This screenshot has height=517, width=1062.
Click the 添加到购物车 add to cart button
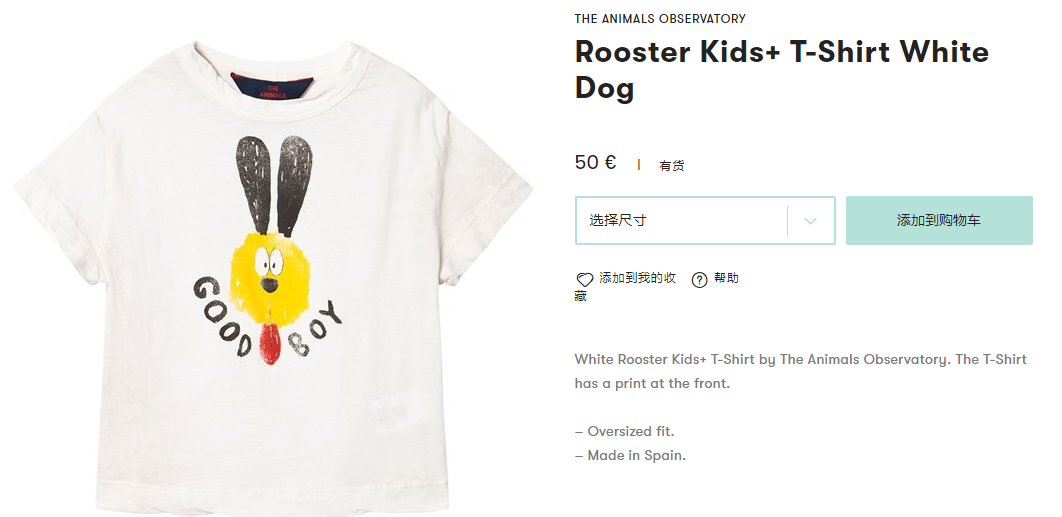click(939, 220)
